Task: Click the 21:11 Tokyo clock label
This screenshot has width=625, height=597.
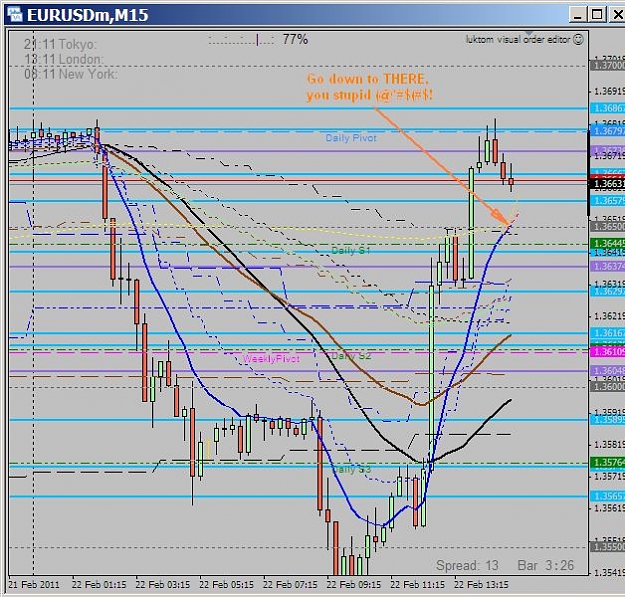Action: (61, 44)
